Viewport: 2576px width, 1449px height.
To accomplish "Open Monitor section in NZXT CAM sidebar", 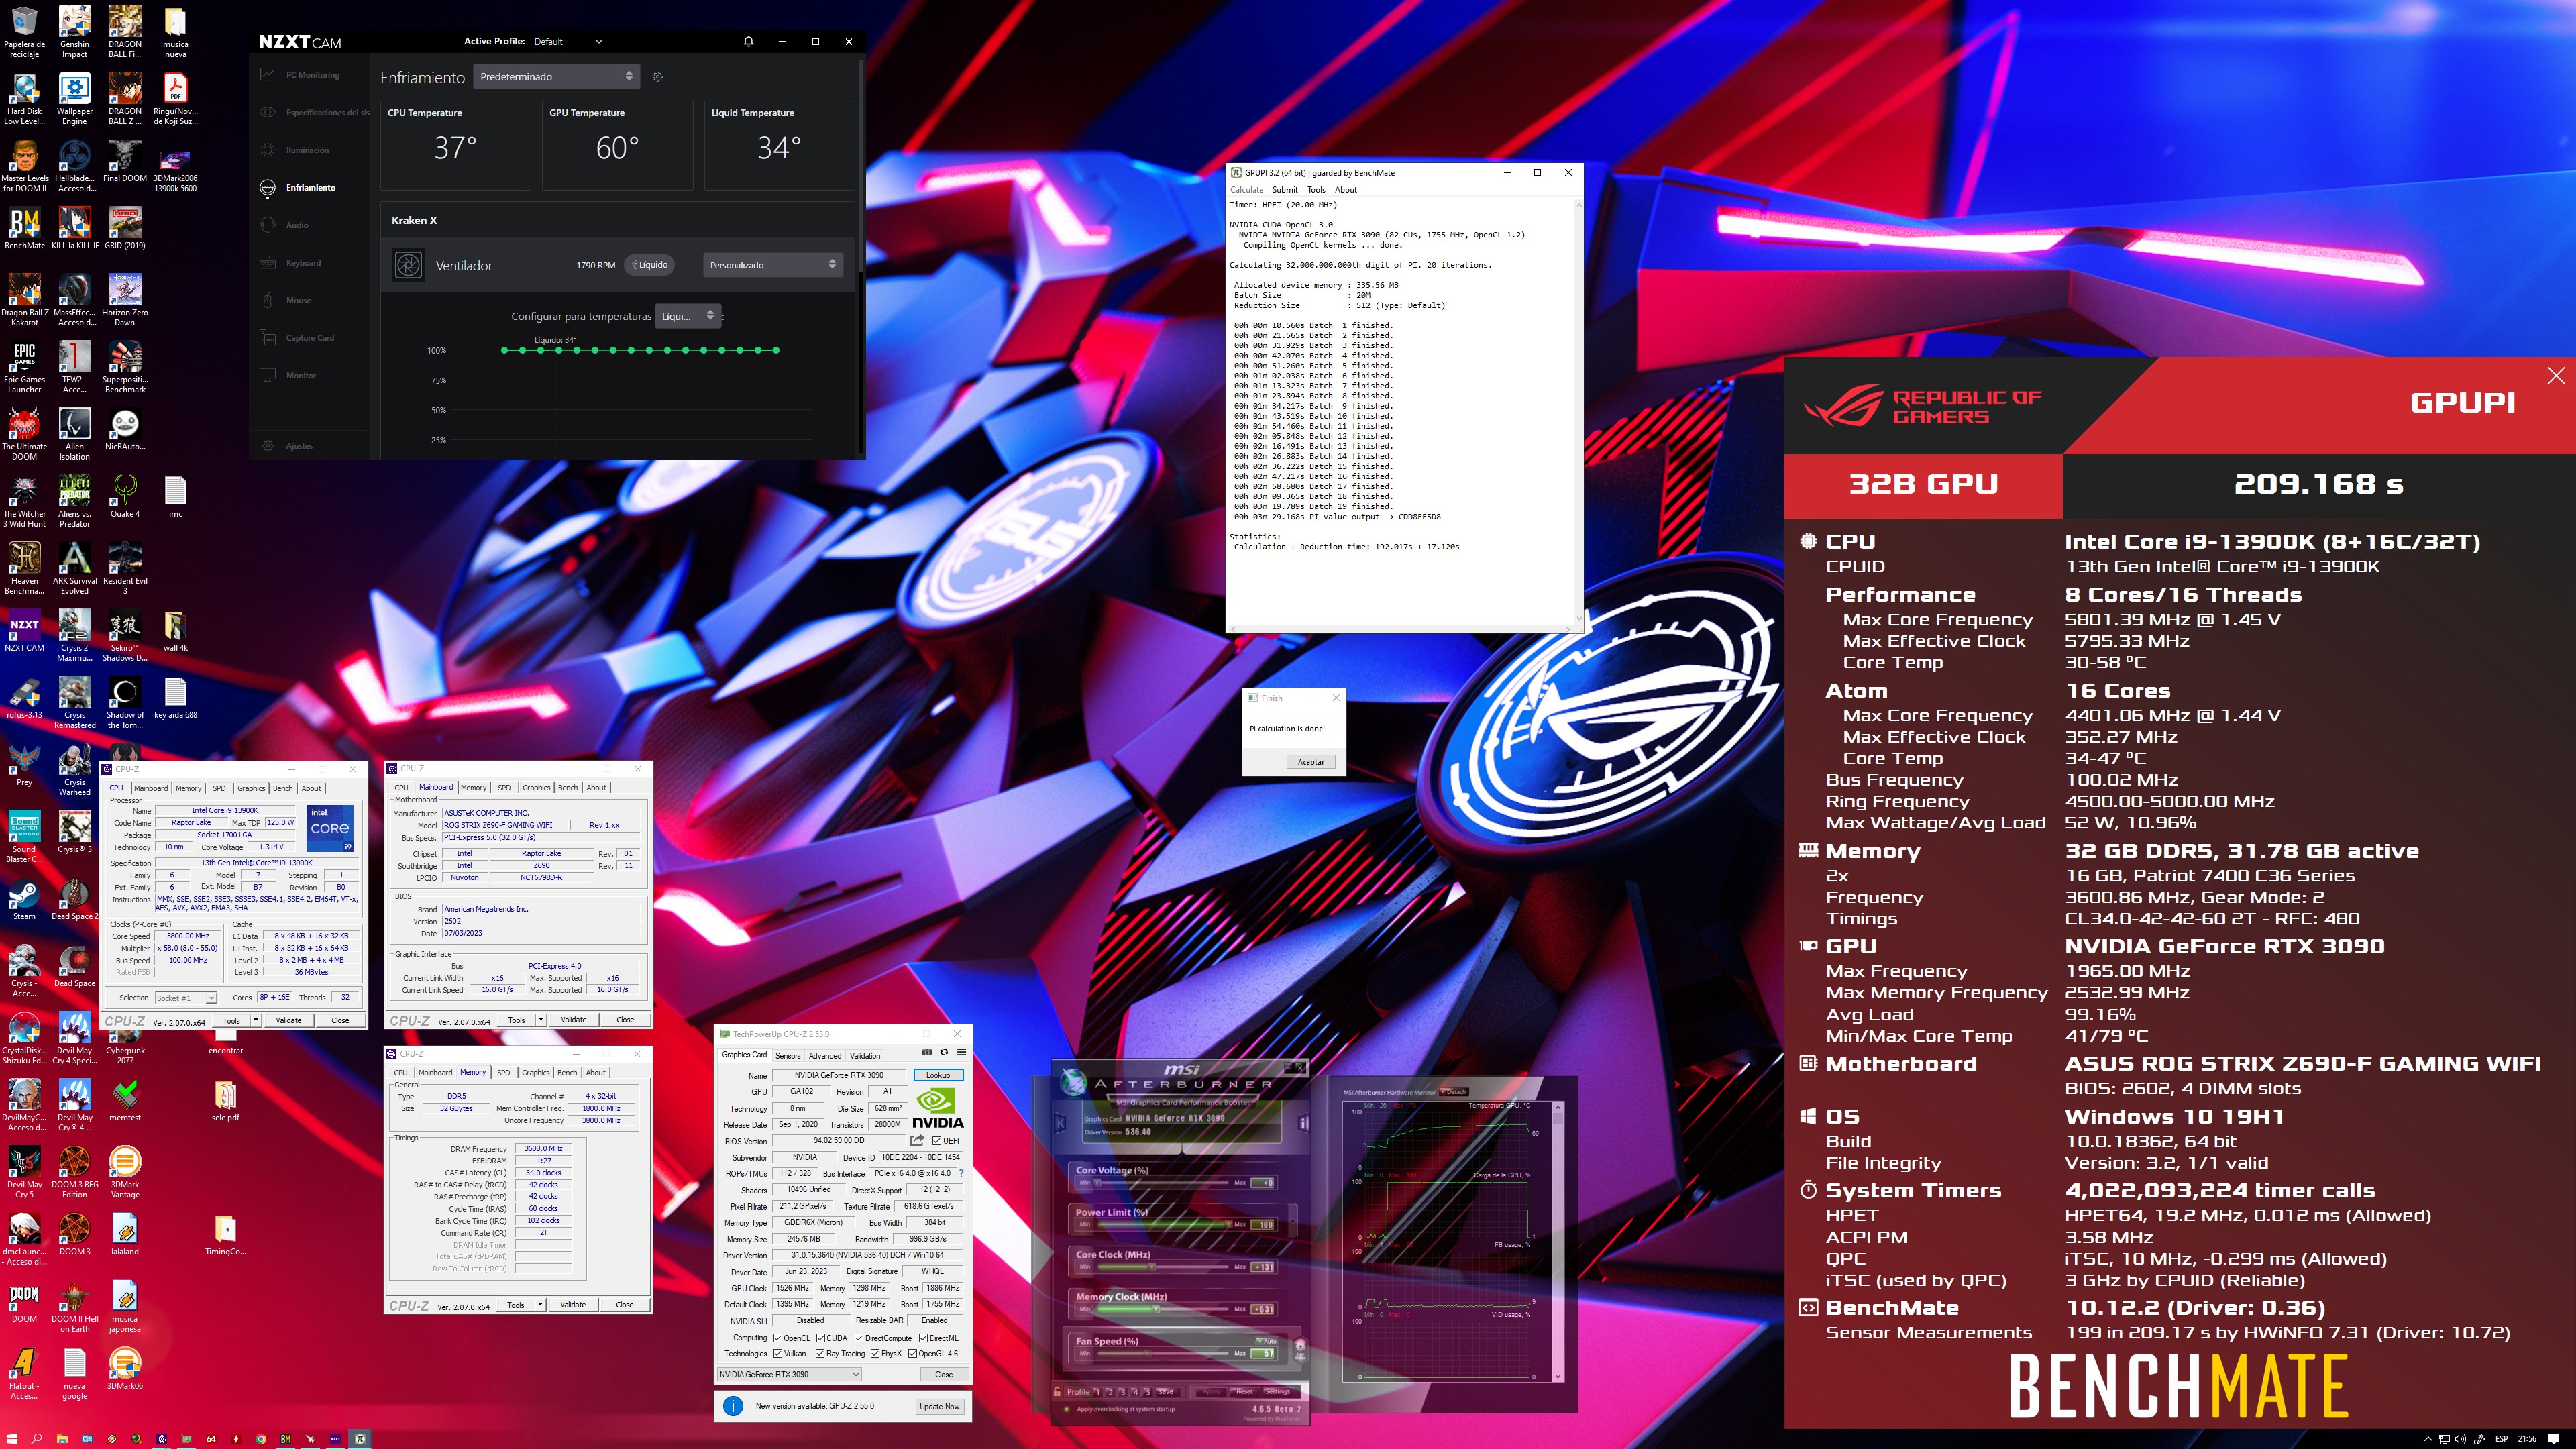I will [x=288, y=375].
